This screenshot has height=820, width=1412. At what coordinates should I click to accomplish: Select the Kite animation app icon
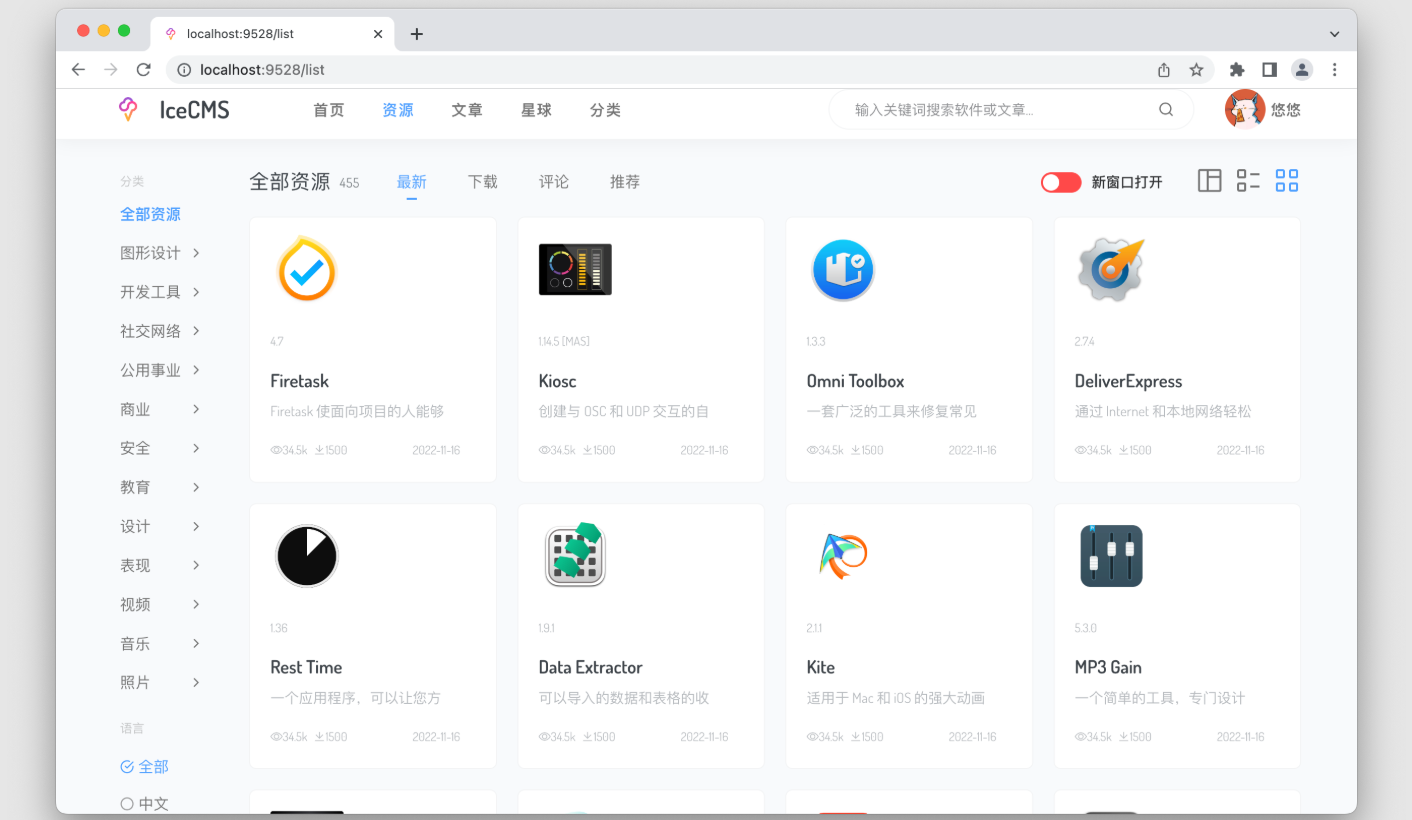point(843,556)
